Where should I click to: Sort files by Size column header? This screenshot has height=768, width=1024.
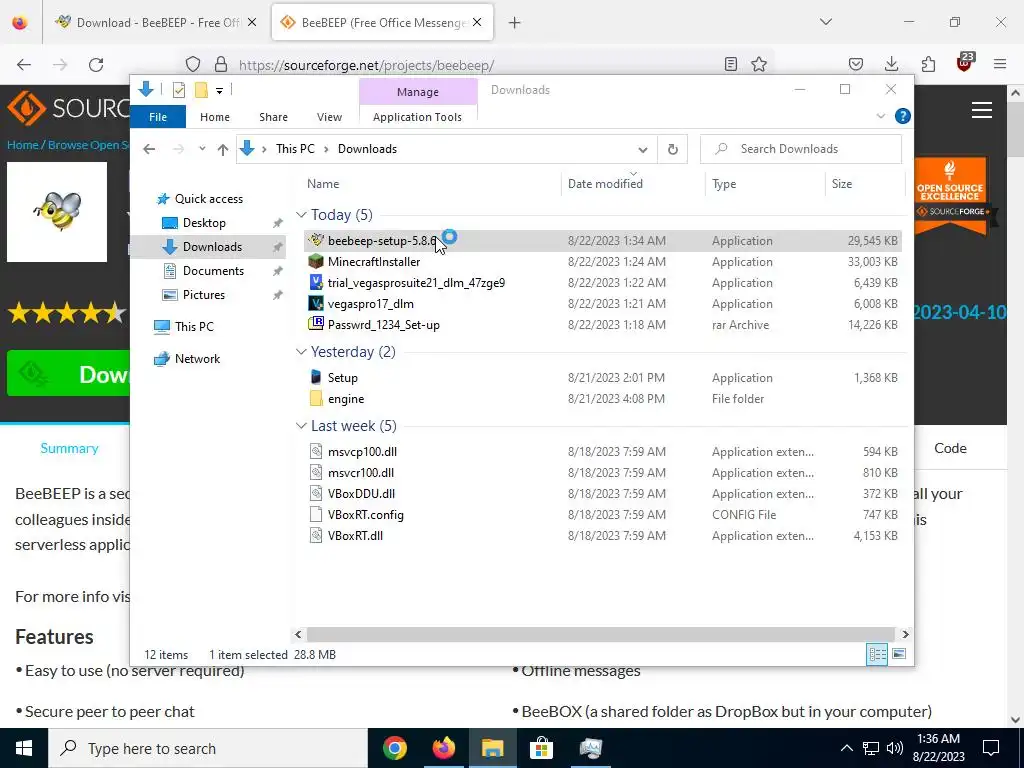(841, 184)
